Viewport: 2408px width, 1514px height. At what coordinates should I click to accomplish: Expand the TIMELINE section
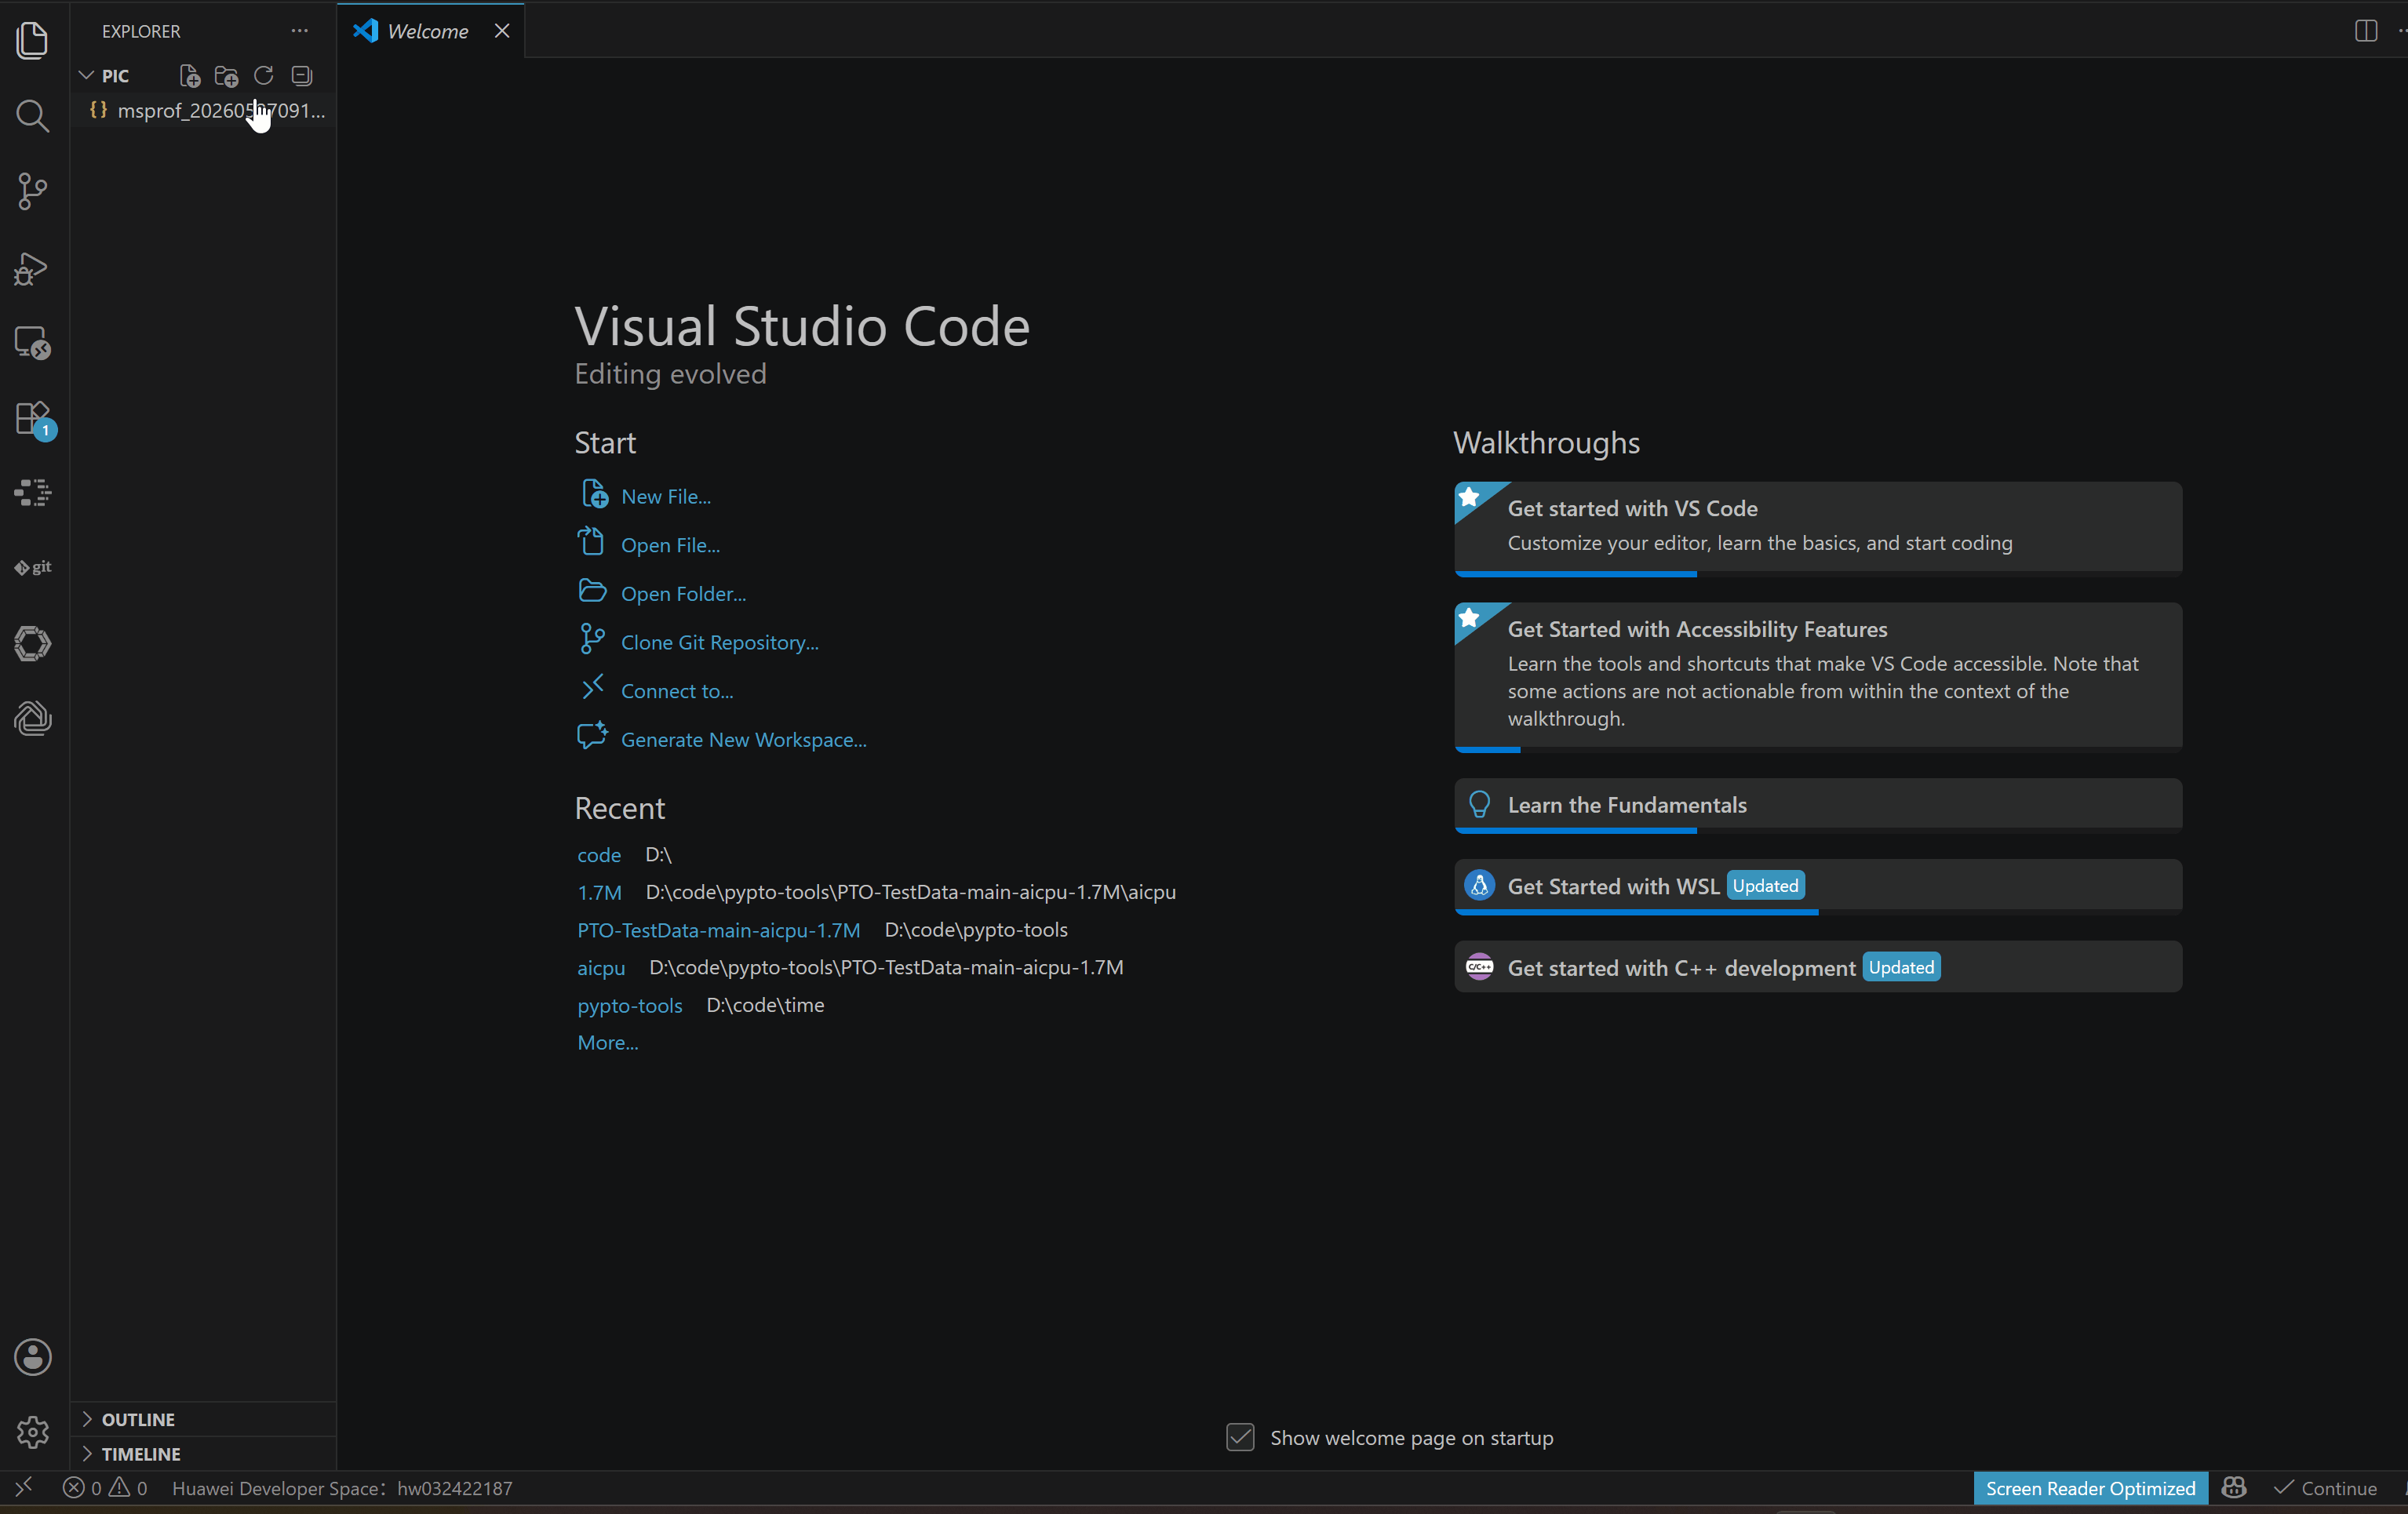pyautogui.click(x=204, y=1453)
